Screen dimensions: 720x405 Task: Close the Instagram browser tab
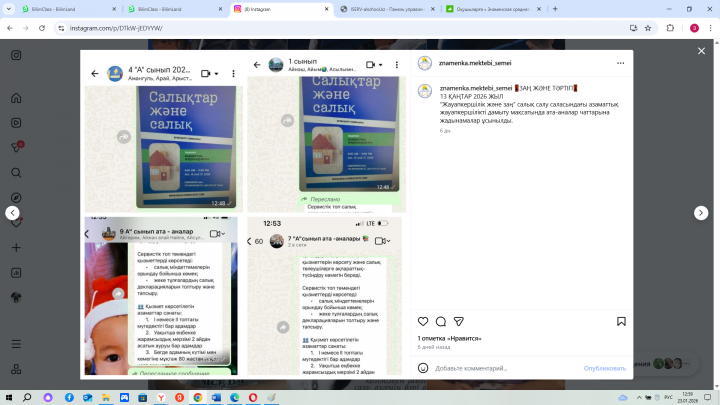point(326,9)
